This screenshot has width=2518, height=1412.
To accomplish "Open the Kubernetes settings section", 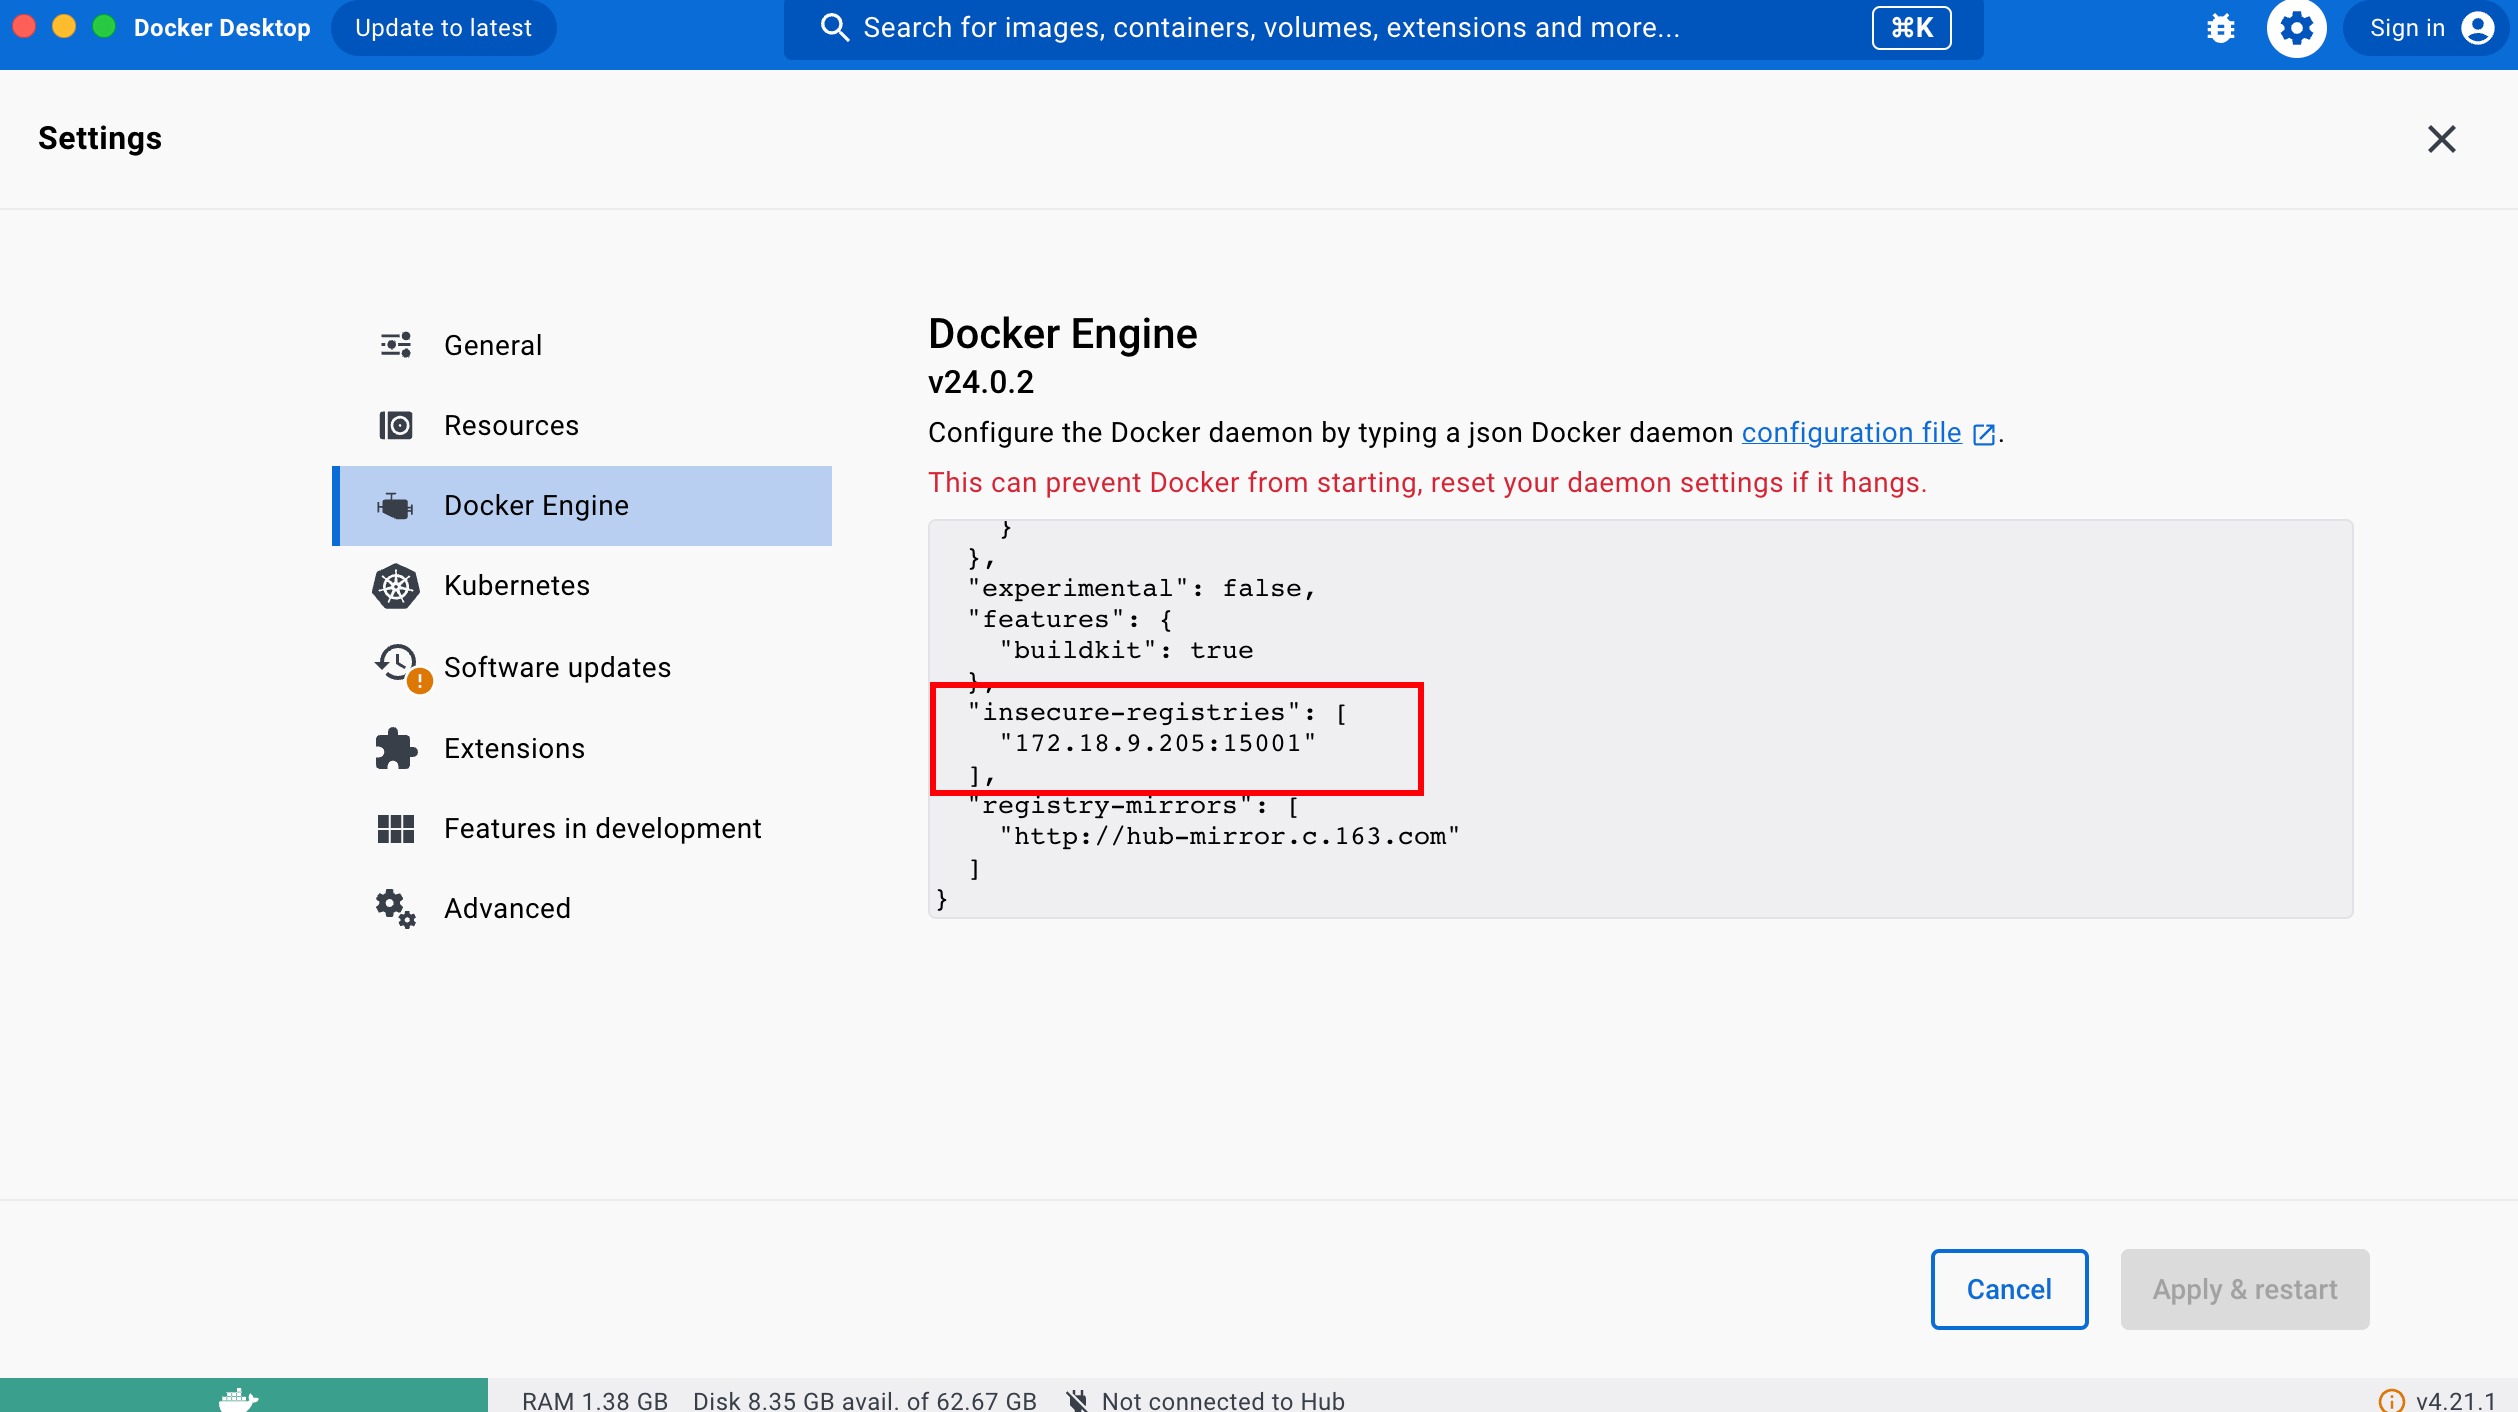I will point(582,586).
